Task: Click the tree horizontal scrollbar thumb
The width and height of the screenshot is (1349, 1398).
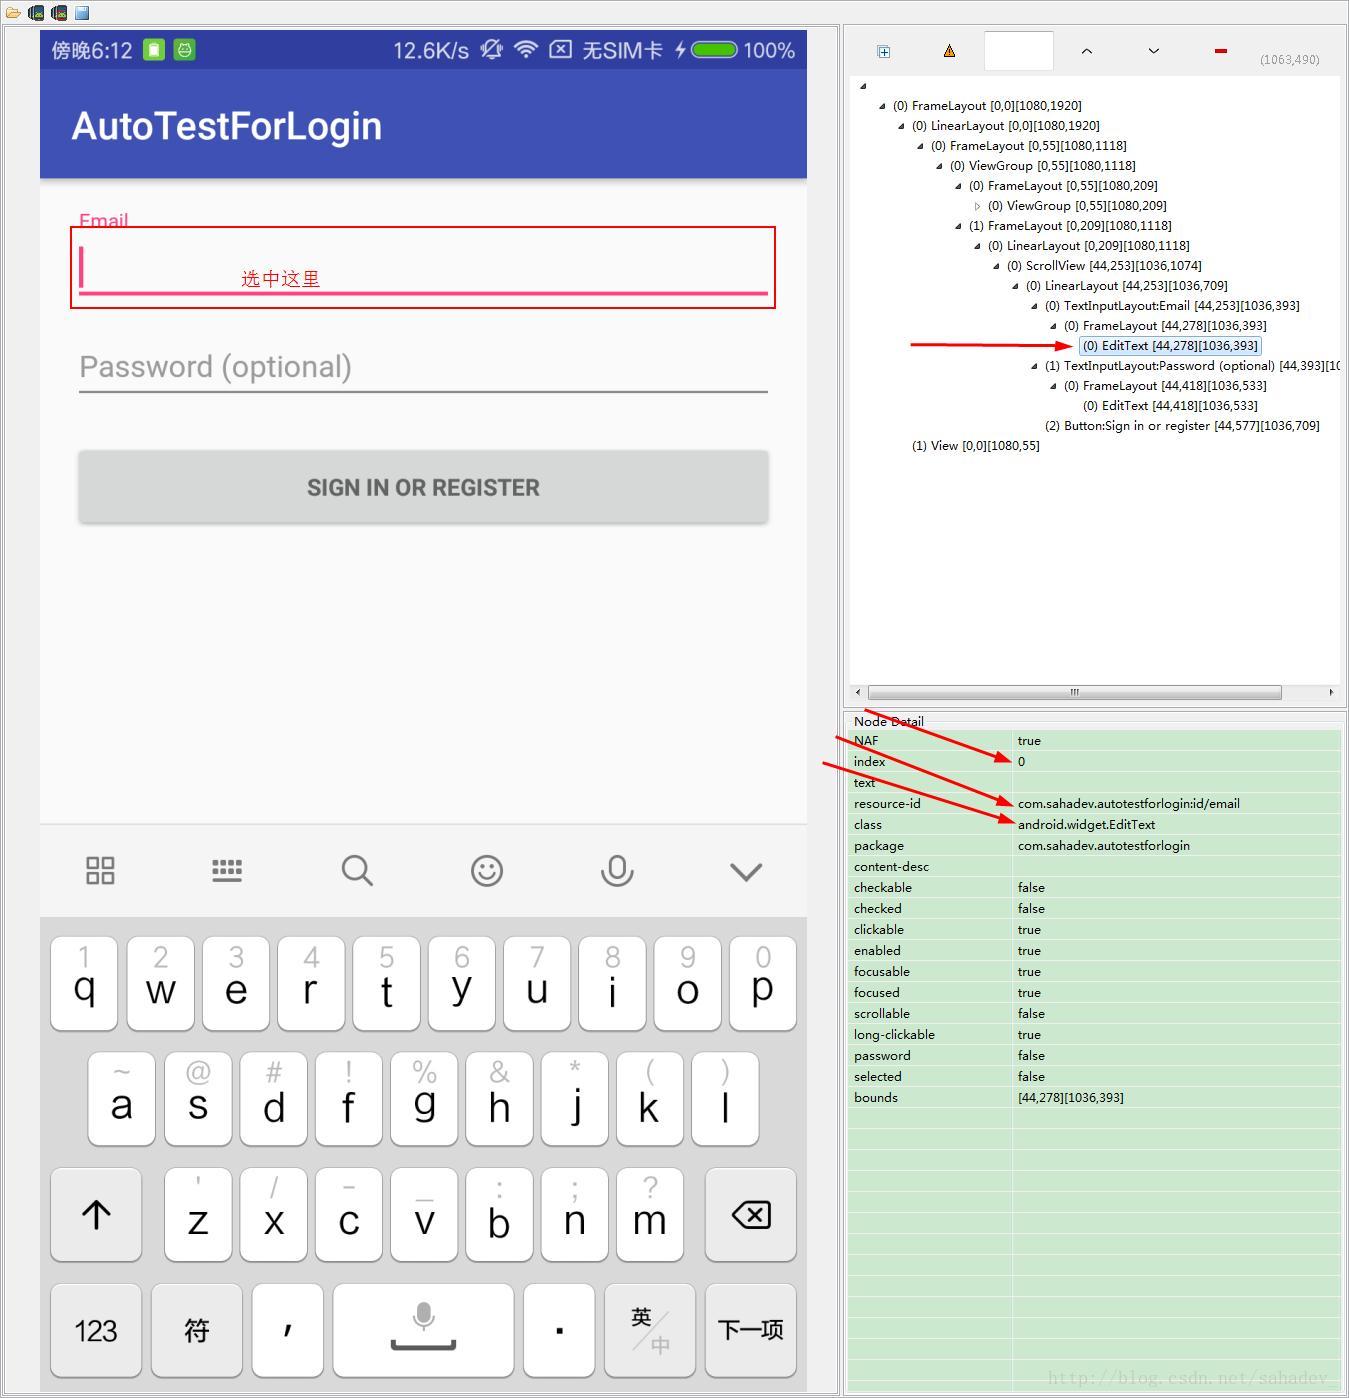Action: (1075, 692)
